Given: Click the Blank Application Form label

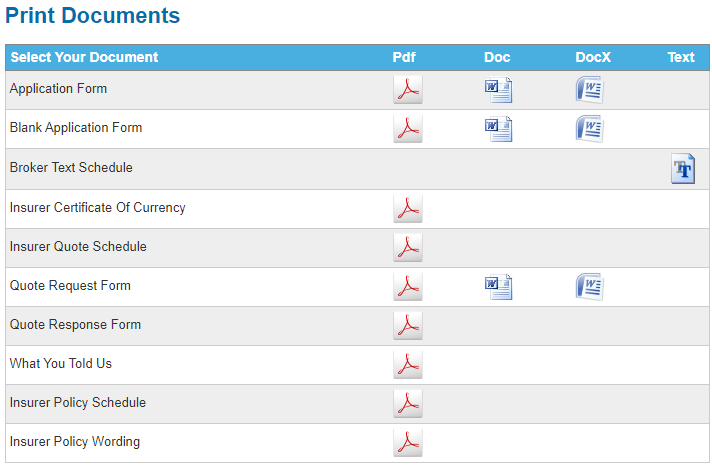Looking at the screenshot, I should pos(76,127).
